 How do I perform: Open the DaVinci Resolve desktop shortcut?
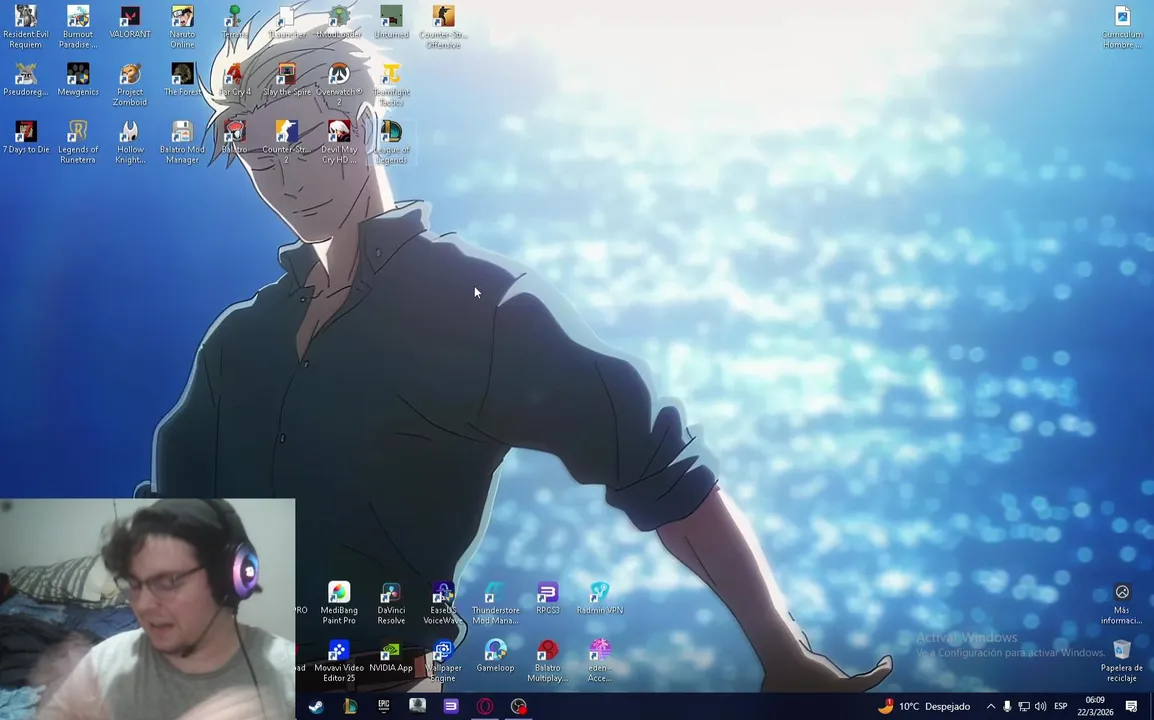(x=392, y=603)
